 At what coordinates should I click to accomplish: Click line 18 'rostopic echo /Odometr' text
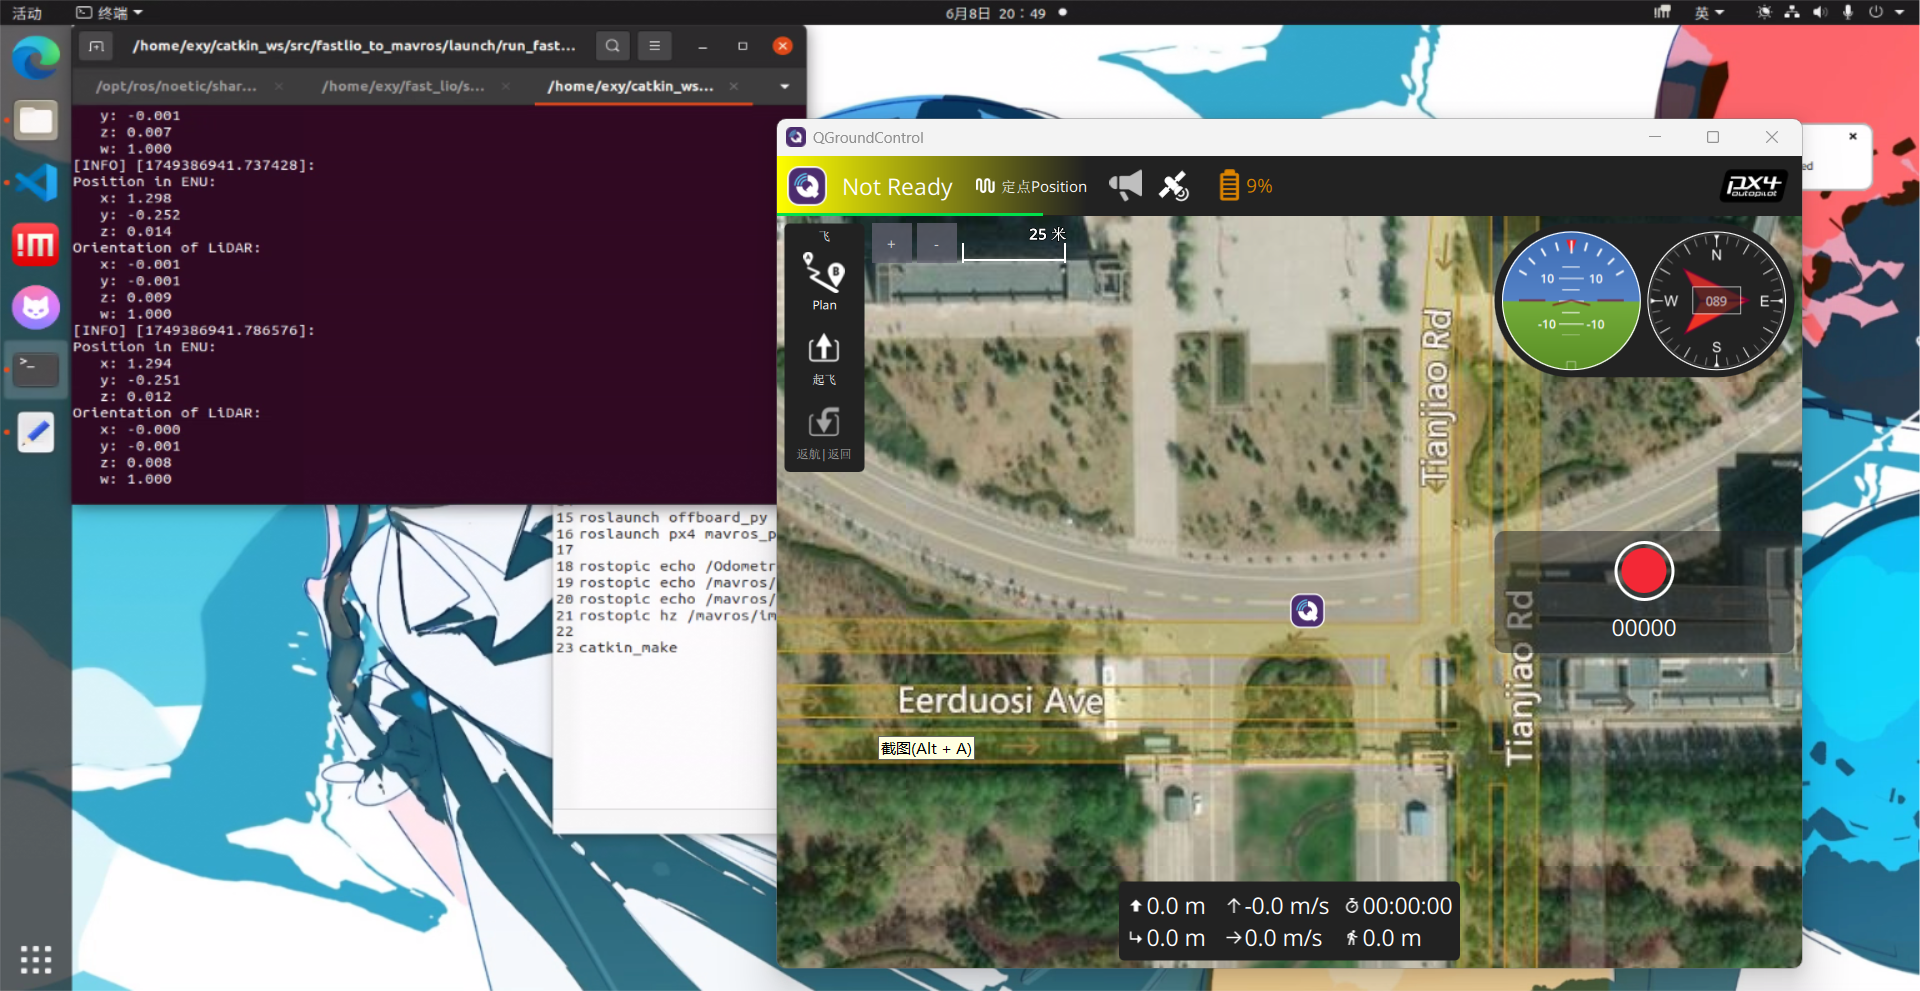677,567
